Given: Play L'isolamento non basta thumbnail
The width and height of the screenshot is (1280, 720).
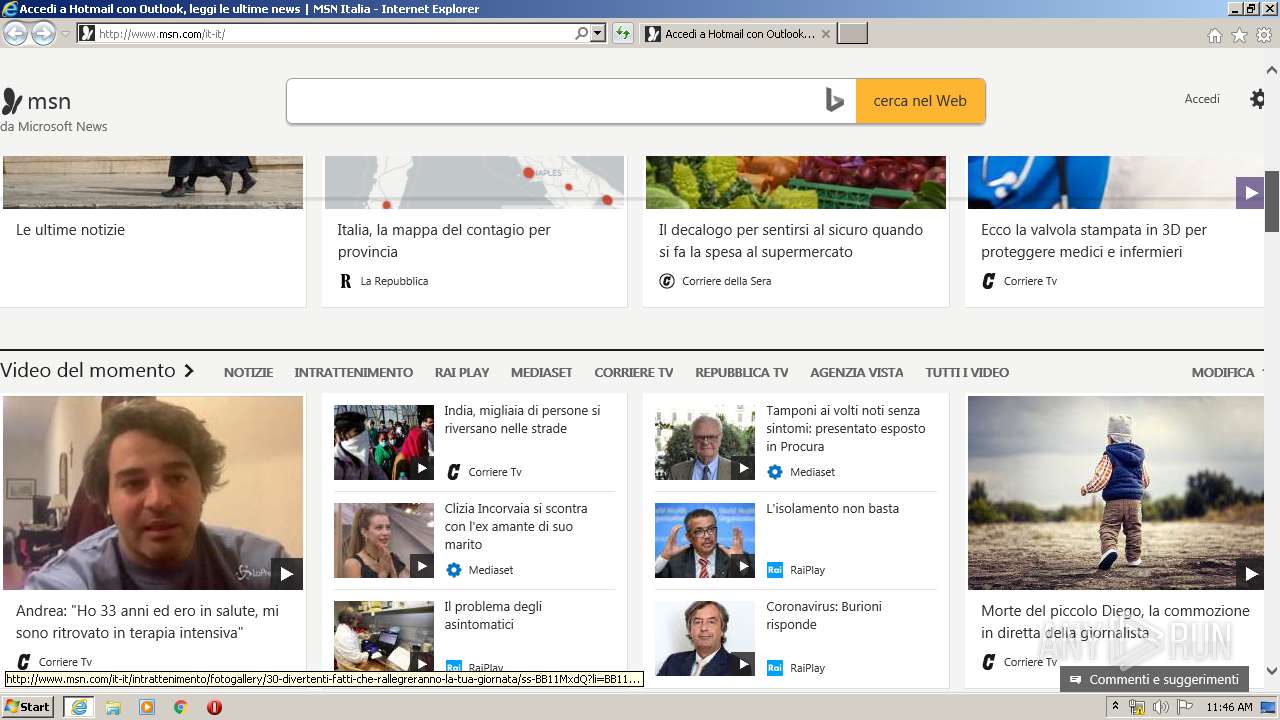Looking at the screenshot, I should click(705, 540).
